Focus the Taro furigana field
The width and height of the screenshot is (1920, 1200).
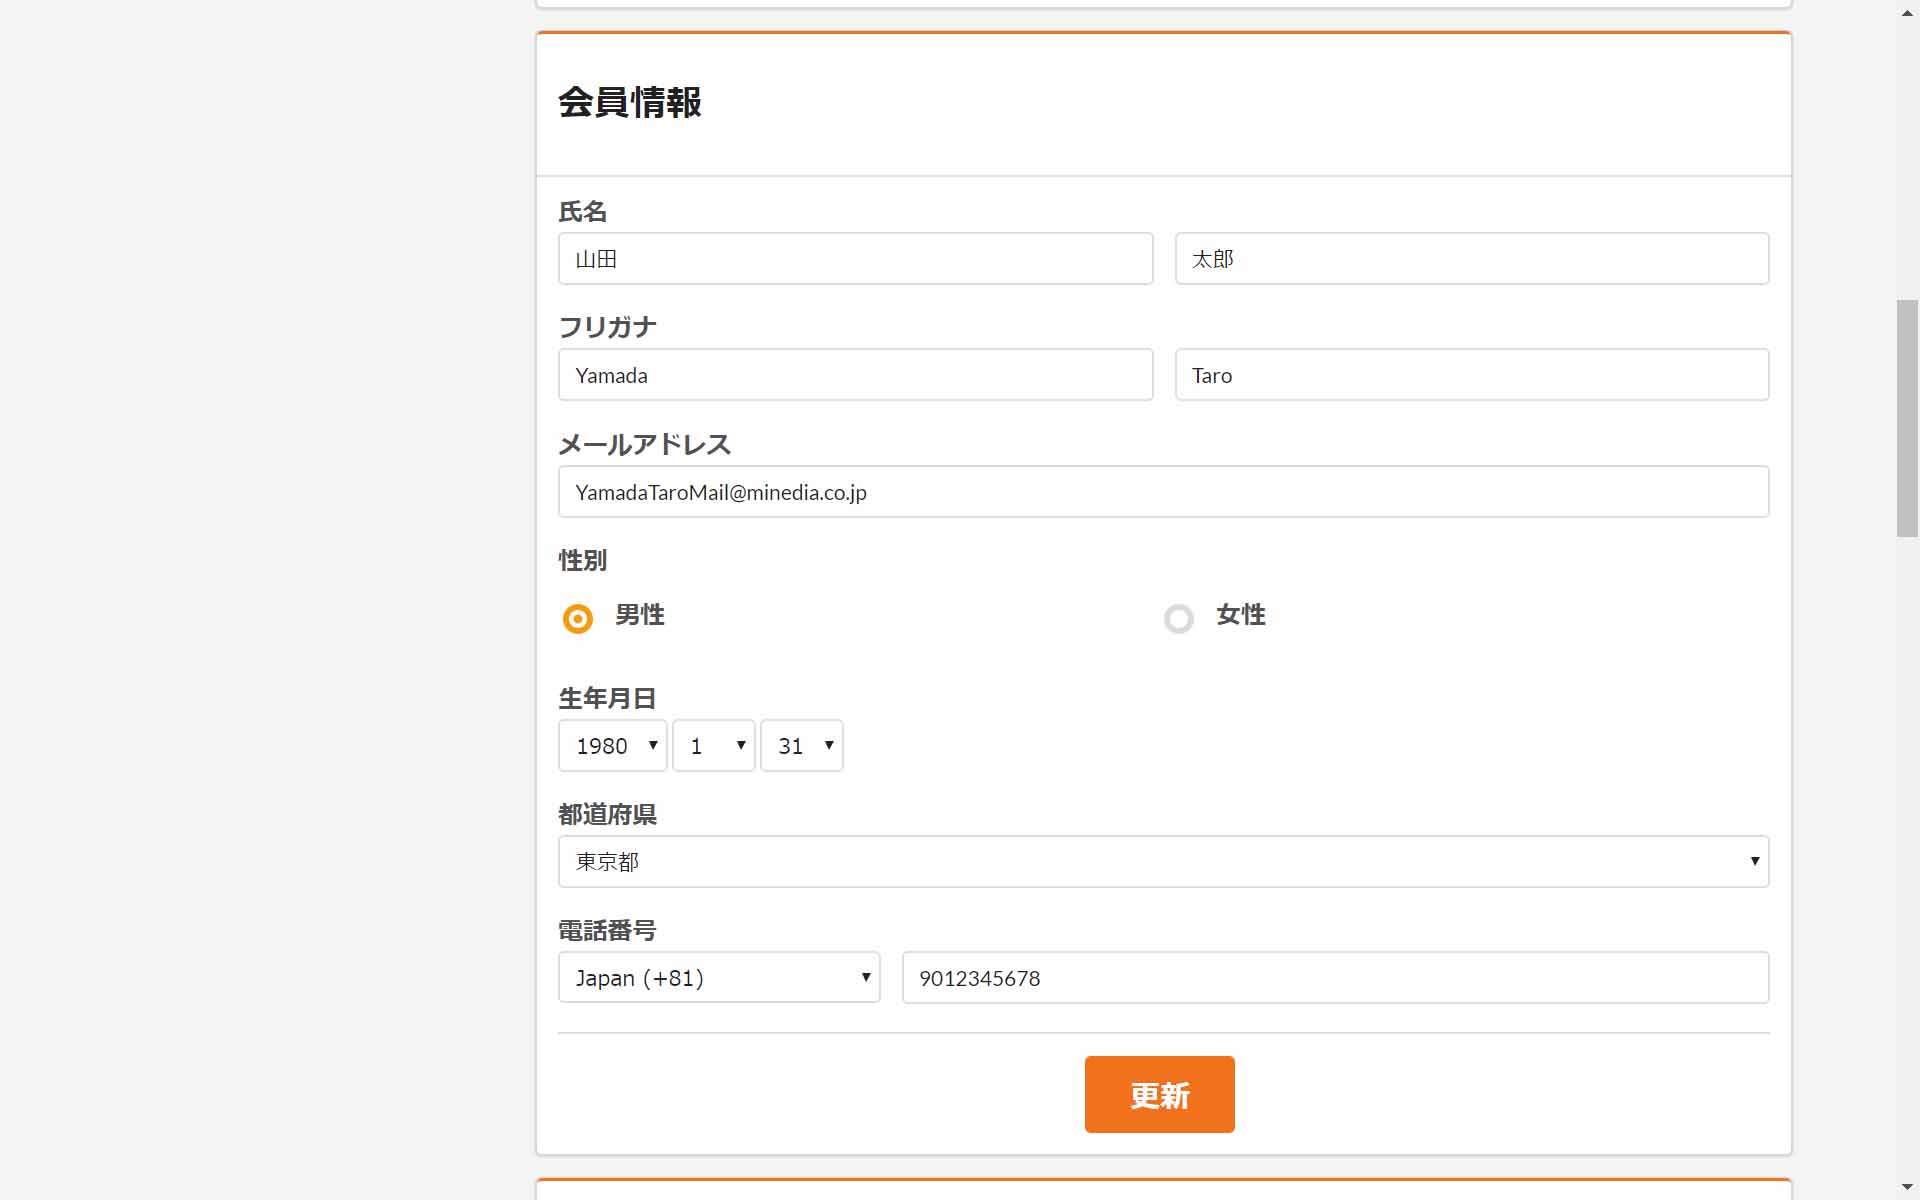click(1471, 375)
